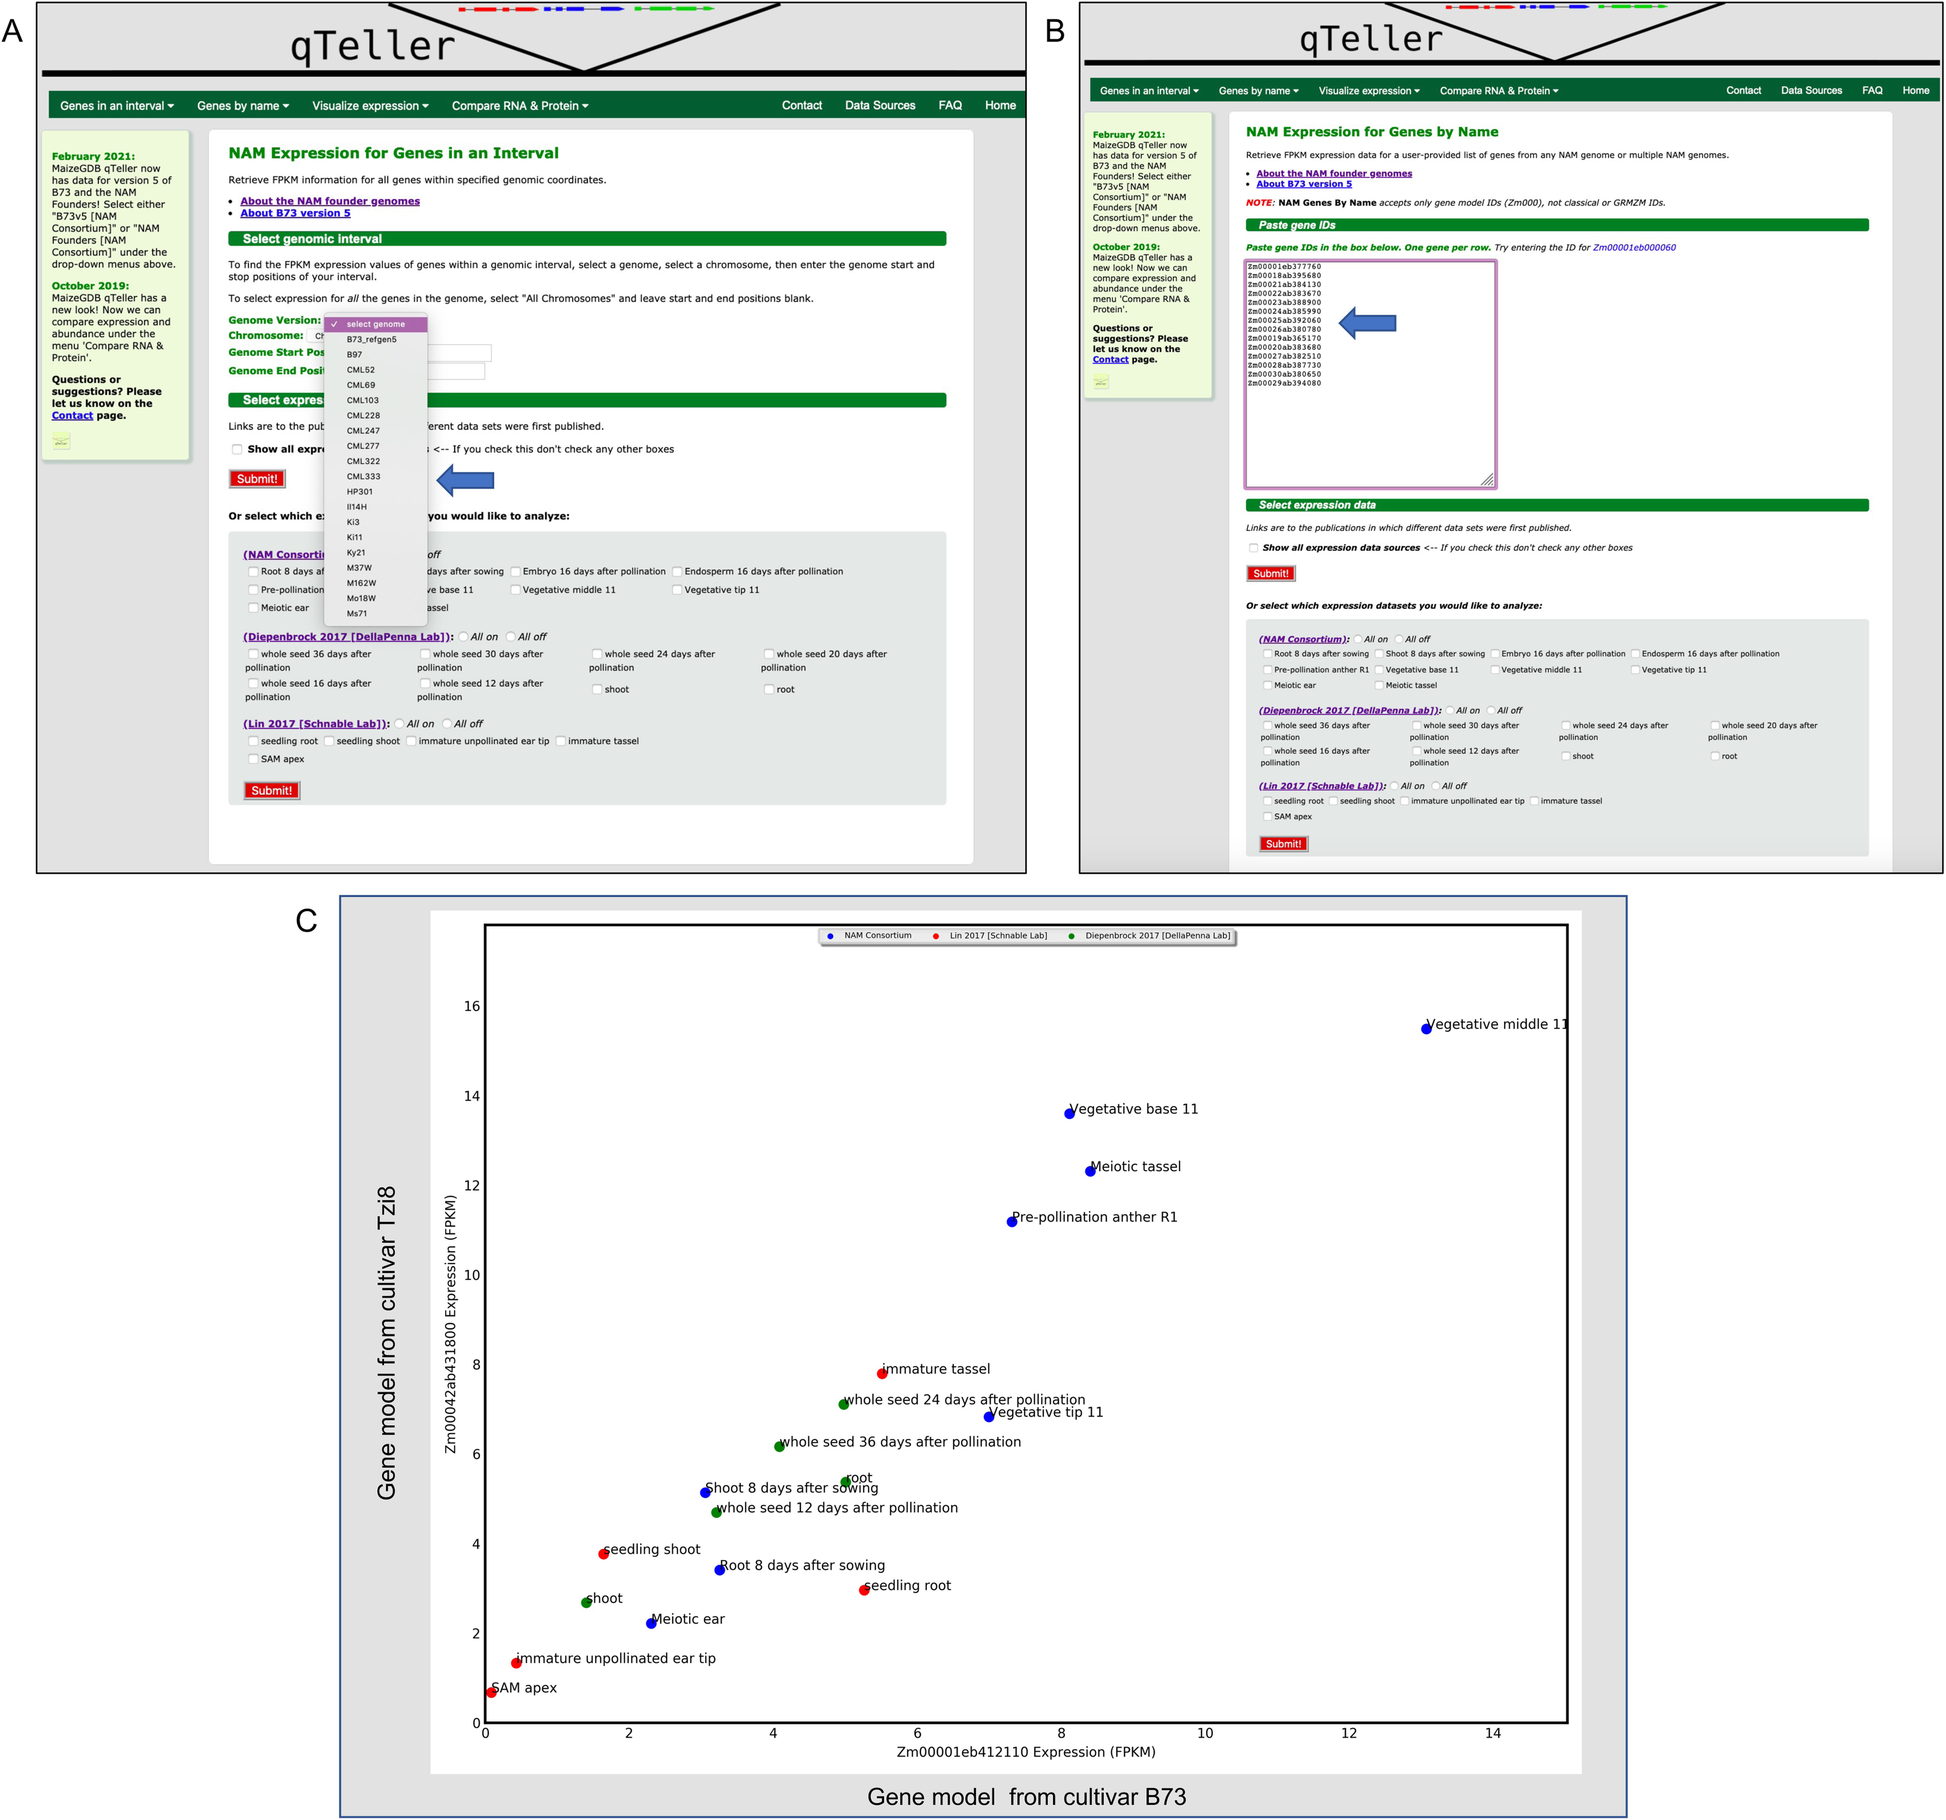Pick HP301 from the genome version list

[376, 492]
